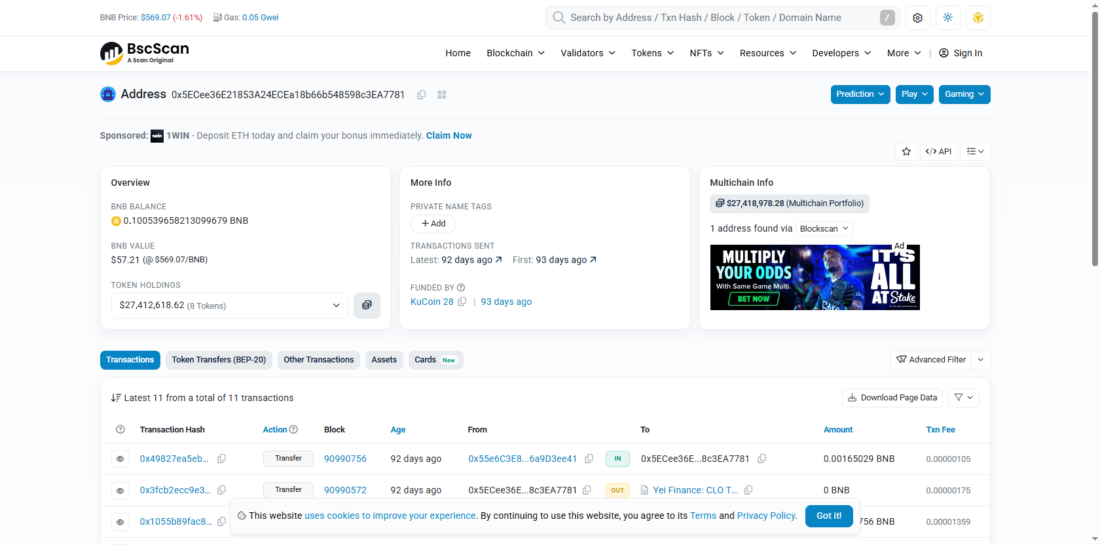
Task: Open KuCoin 28 funder address
Action: coord(431,302)
